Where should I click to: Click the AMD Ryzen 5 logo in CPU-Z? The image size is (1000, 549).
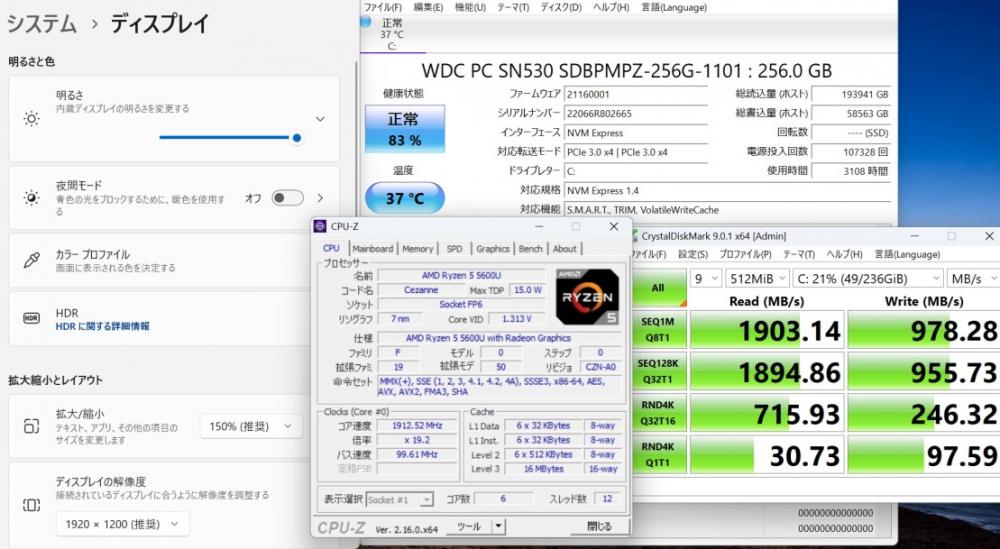(587, 296)
